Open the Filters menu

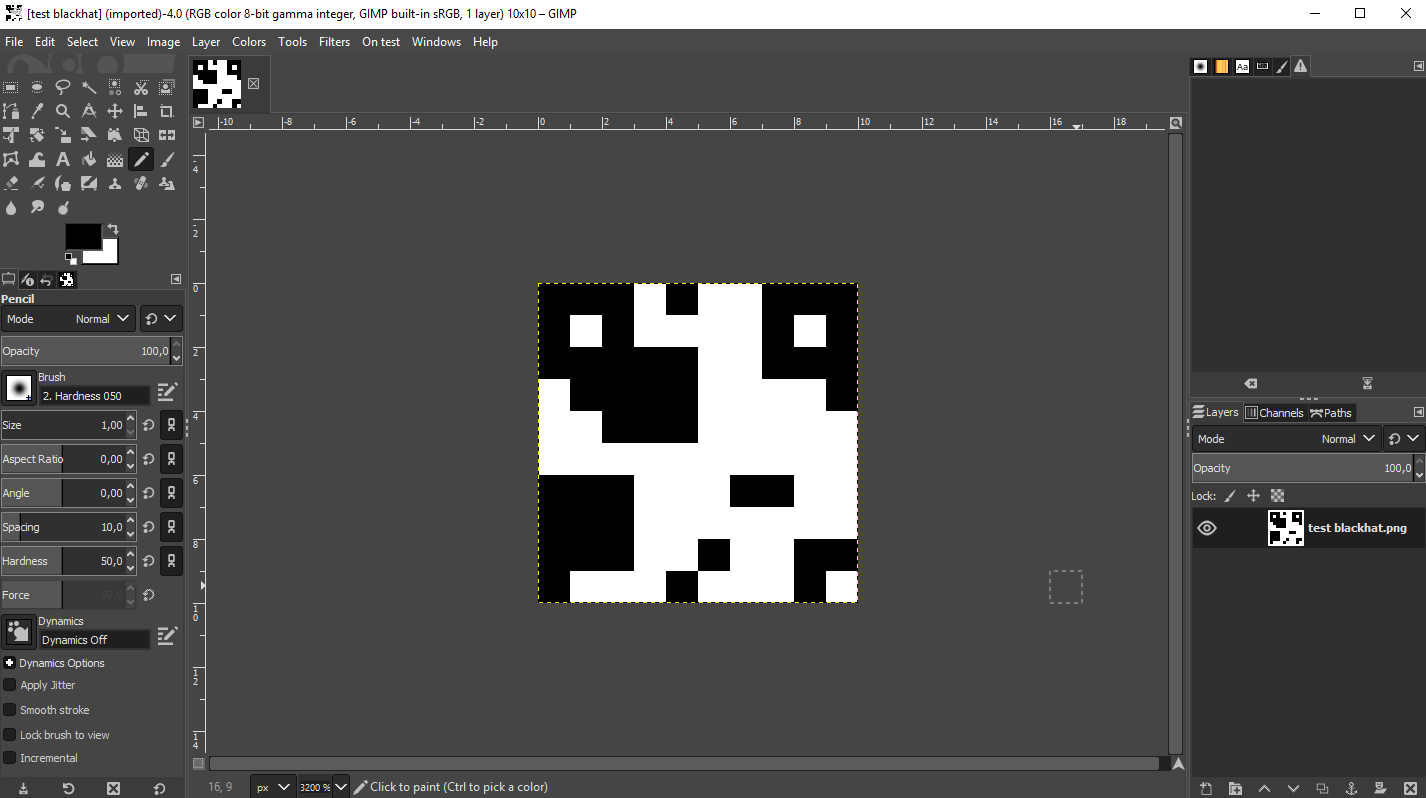pyautogui.click(x=334, y=42)
